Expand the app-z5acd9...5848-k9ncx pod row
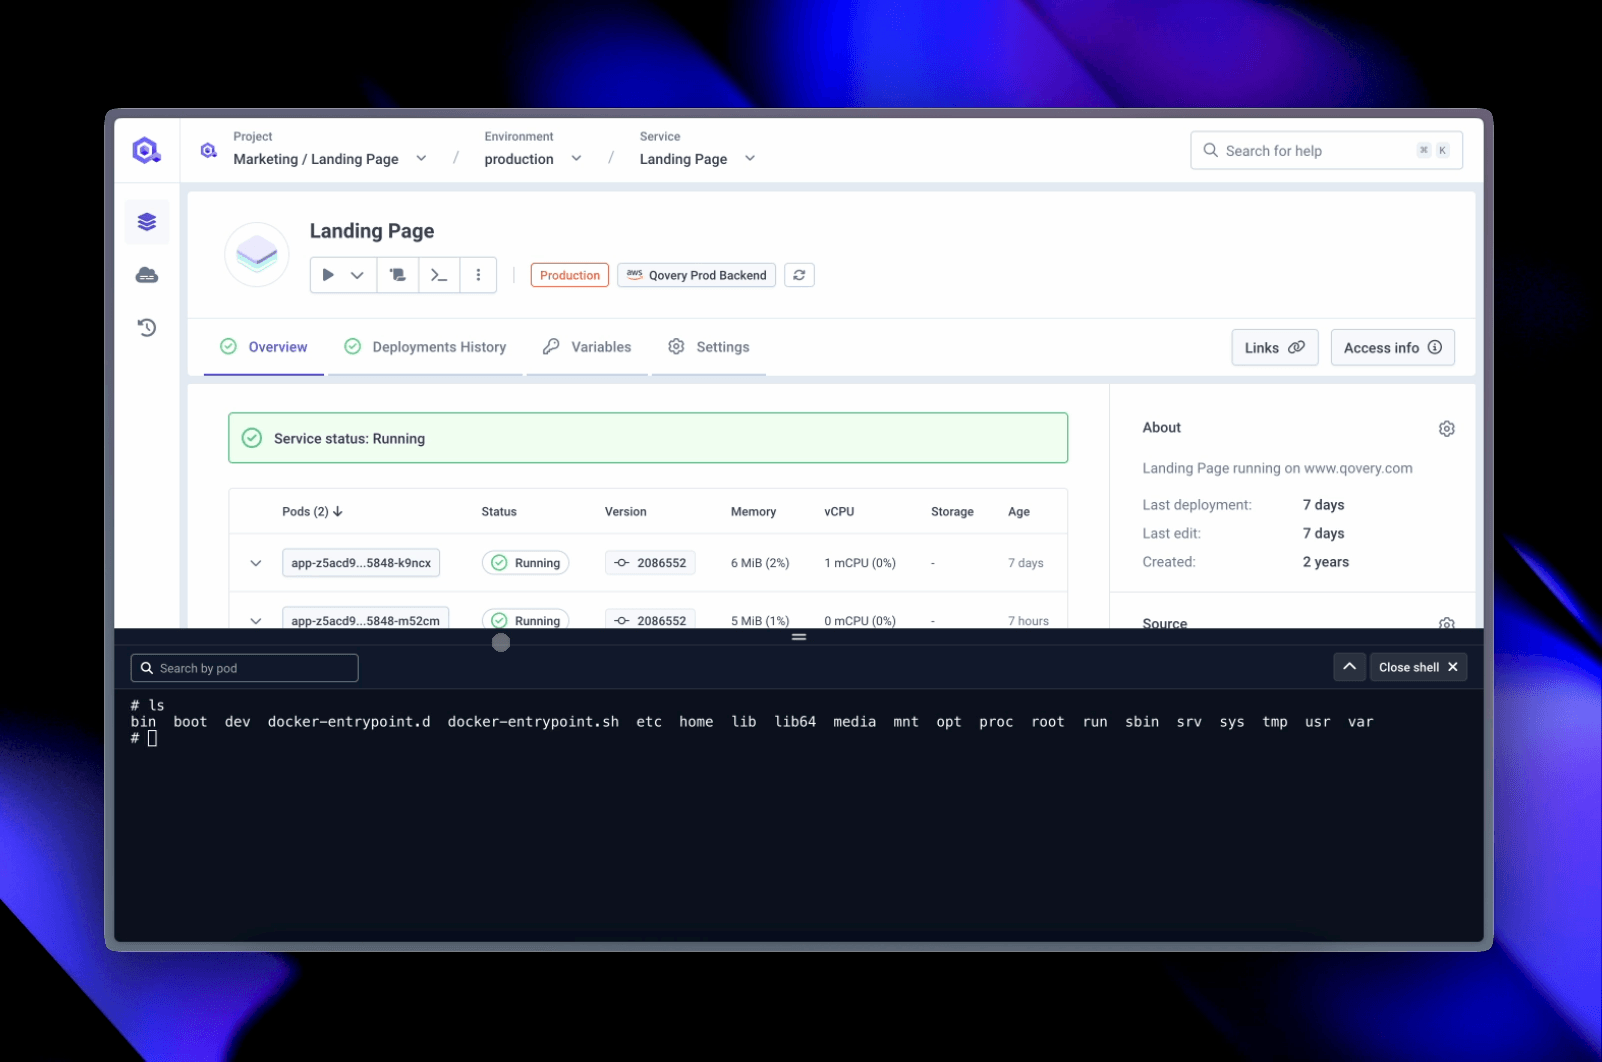 [256, 563]
